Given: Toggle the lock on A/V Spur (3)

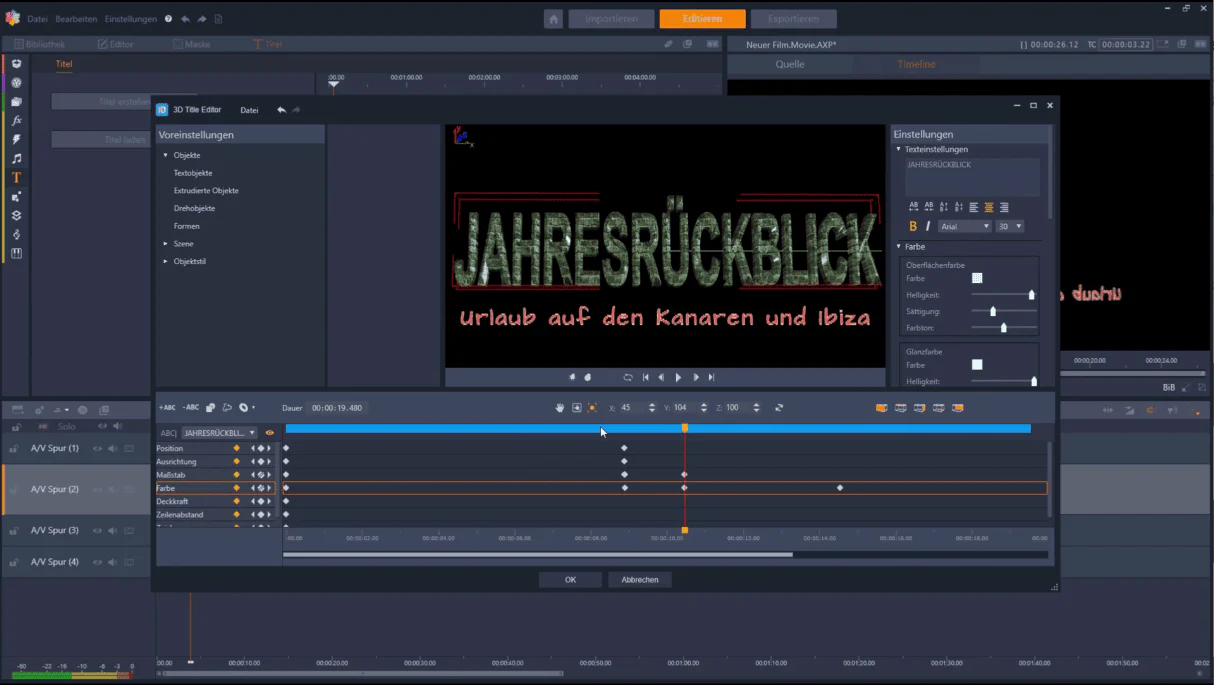Looking at the screenshot, I should pyautogui.click(x=13, y=531).
